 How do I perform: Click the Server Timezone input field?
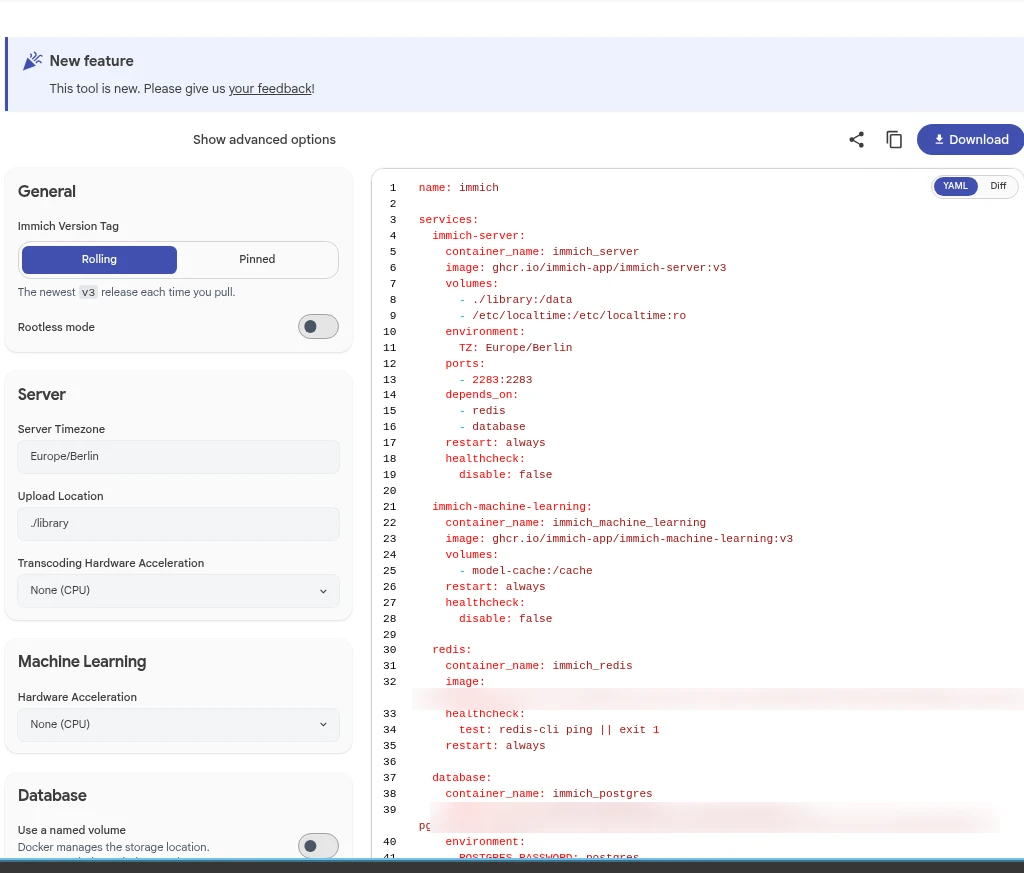pyautogui.click(x=178, y=456)
